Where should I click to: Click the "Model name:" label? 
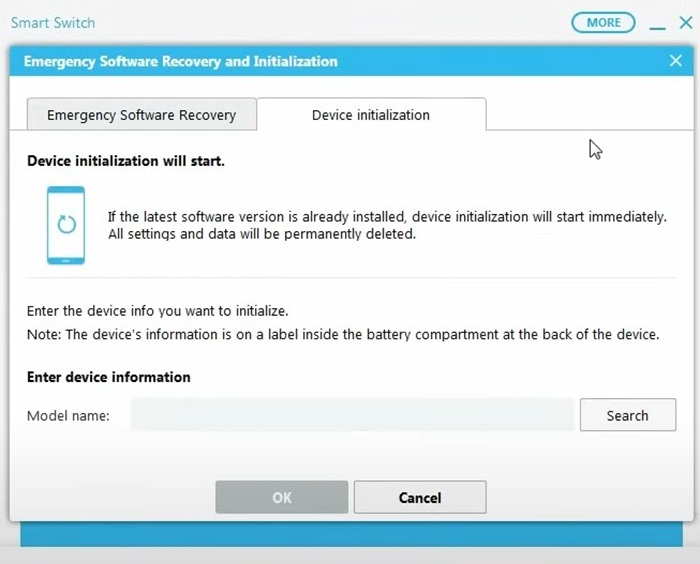[x=68, y=416]
